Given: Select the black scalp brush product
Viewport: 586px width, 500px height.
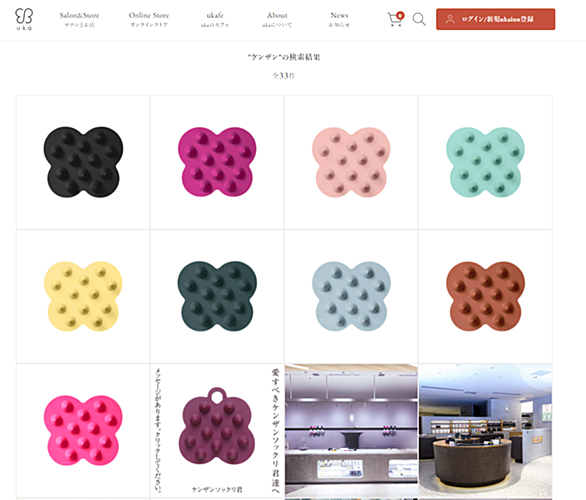Looking at the screenshot, I should pyautogui.click(x=83, y=162).
